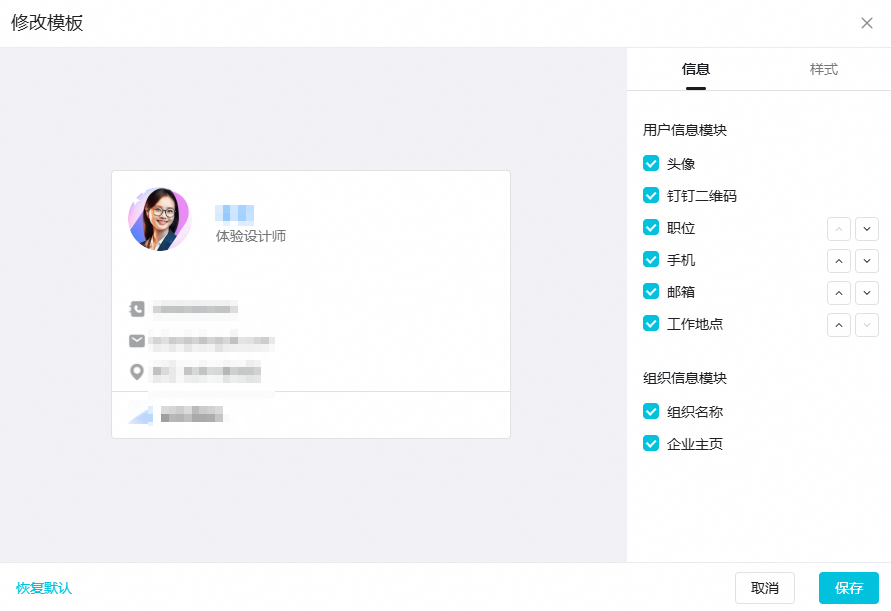
Task: Click the 修改模板 dialog title
Action: click(47, 23)
